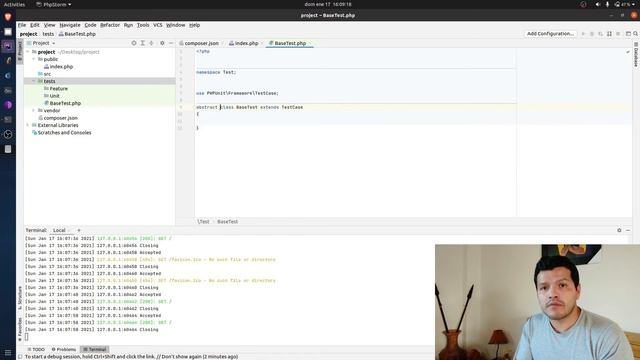Collapse the public folder
640x360 pixels.
34,59
